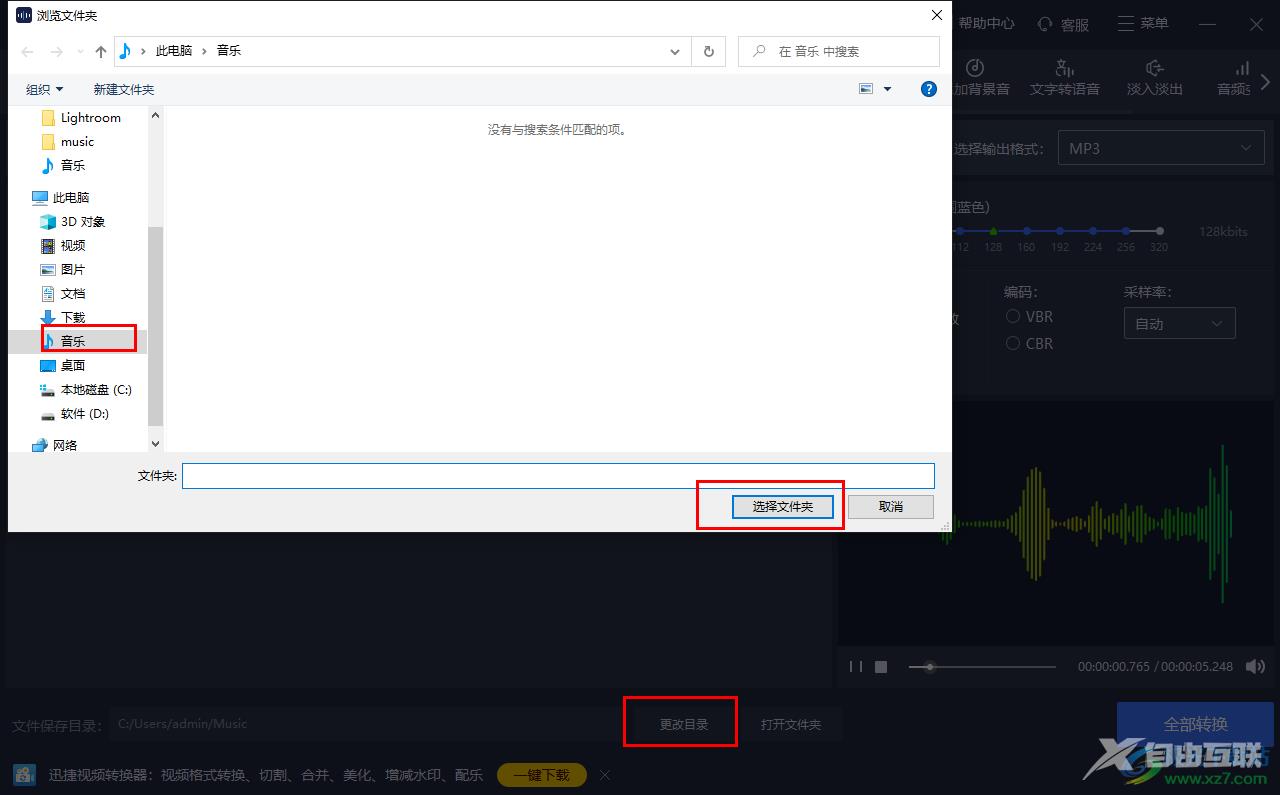The height and width of the screenshot is (795, 1280).
Task: Select 本地磁盘 (C:) drive
Action: (95, 389)
